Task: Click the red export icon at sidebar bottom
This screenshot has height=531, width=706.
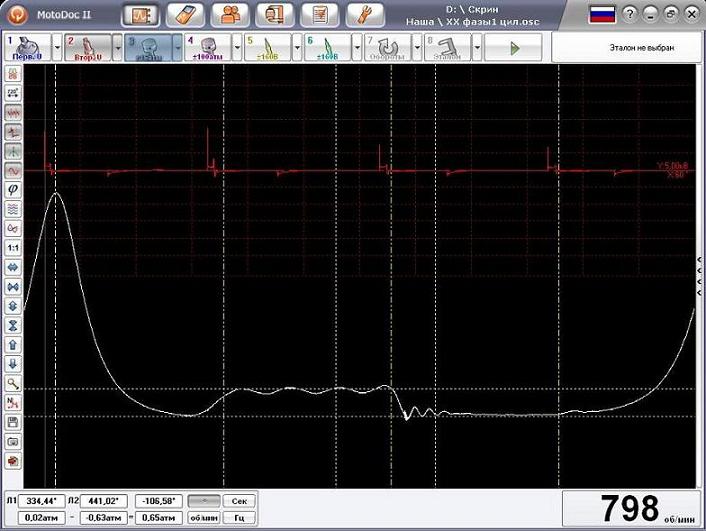Action: coord(13,461)
